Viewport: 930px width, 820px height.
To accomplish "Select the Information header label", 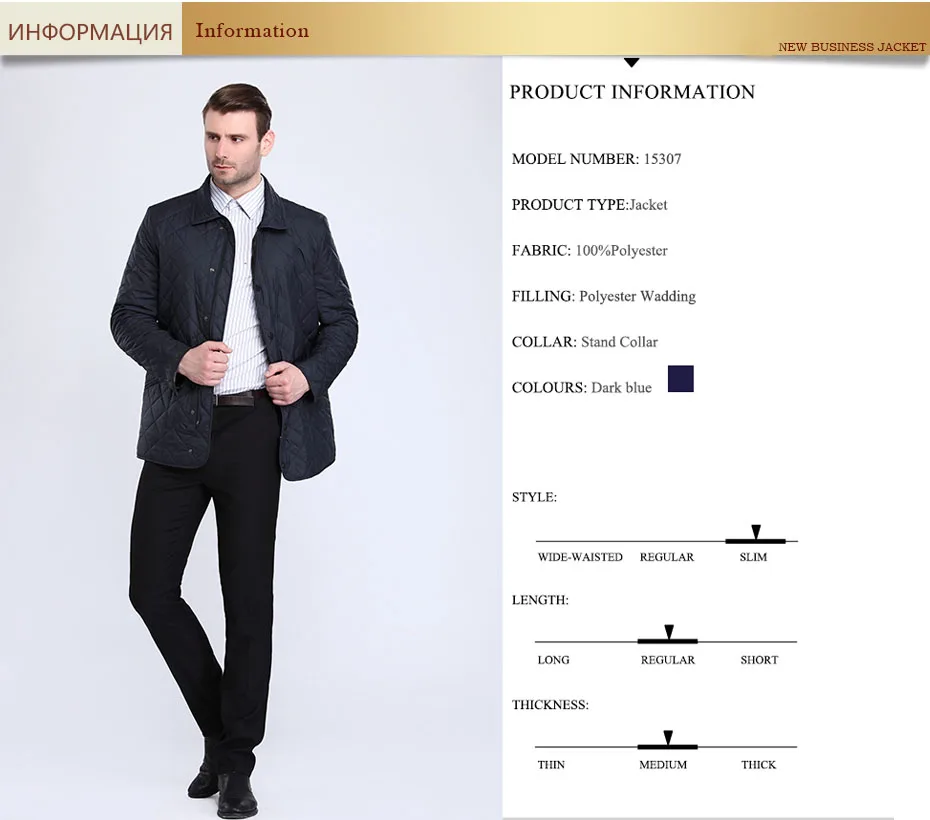I will point(252,30).
